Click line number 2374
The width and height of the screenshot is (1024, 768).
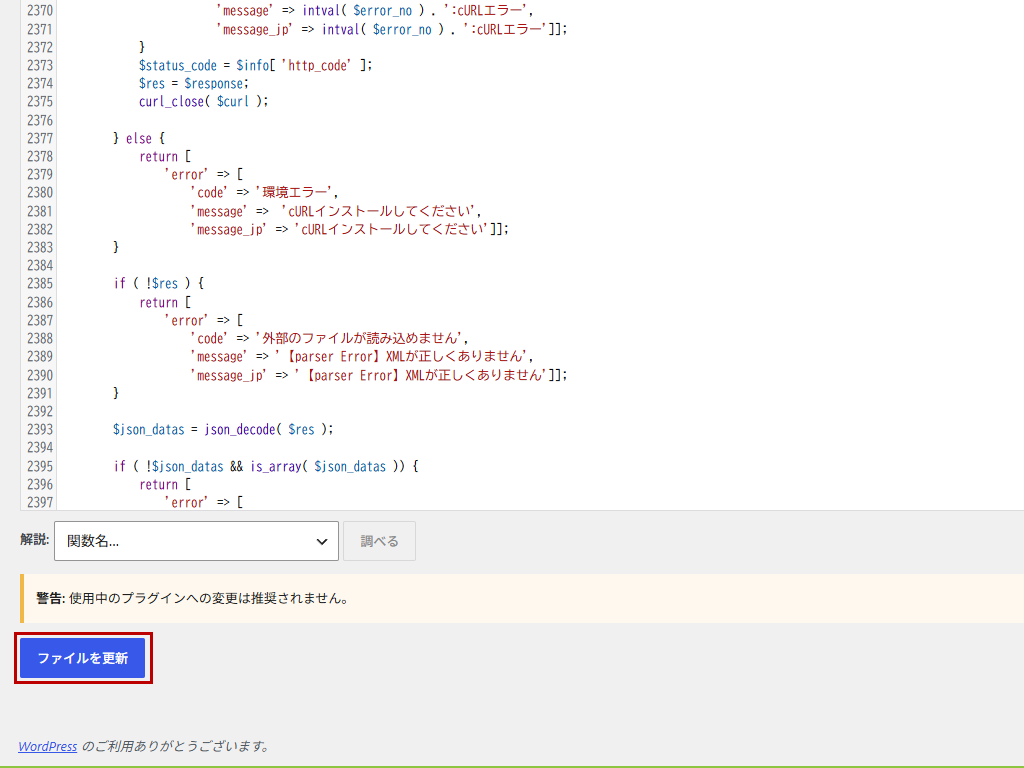[40, 84]
